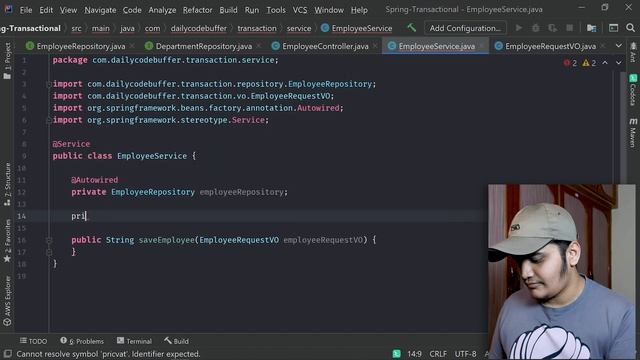
Task: Click transaction in breadcrumb path
Action: tap(257, 28)
